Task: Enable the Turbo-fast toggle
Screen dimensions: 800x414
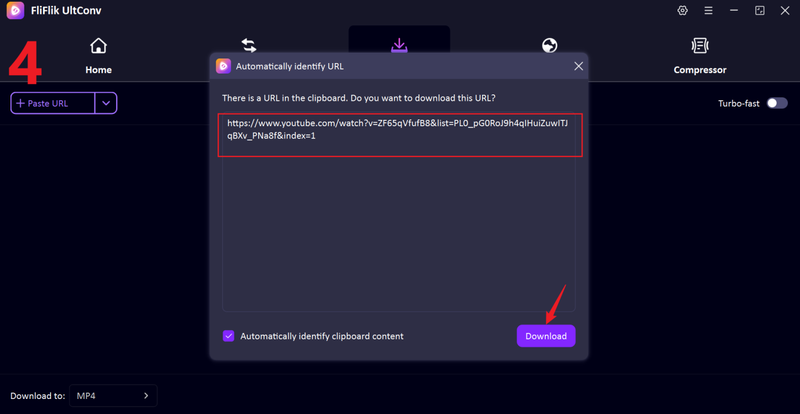Action: (777, 103)
